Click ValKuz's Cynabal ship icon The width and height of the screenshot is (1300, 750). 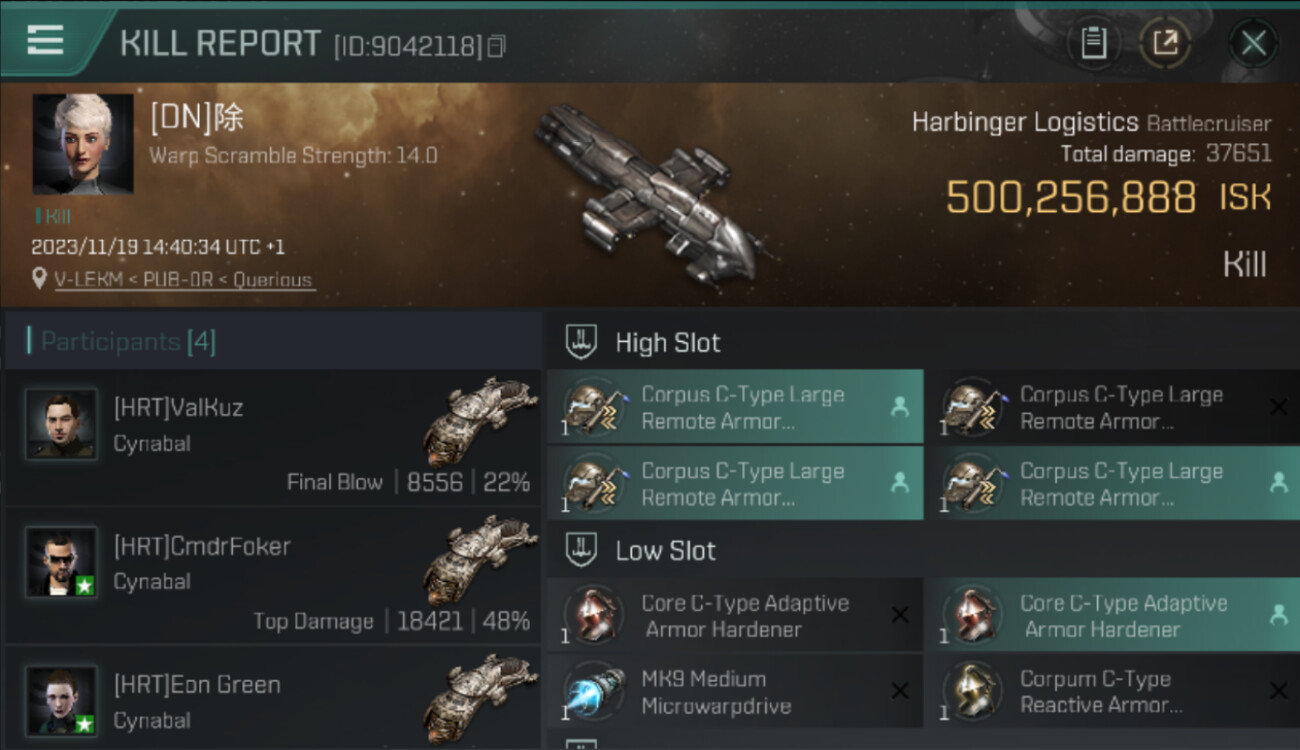point(480,421)
